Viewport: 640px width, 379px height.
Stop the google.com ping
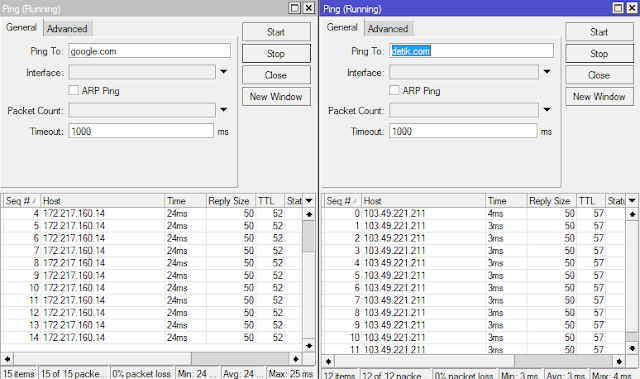click(x=276, y=53)
